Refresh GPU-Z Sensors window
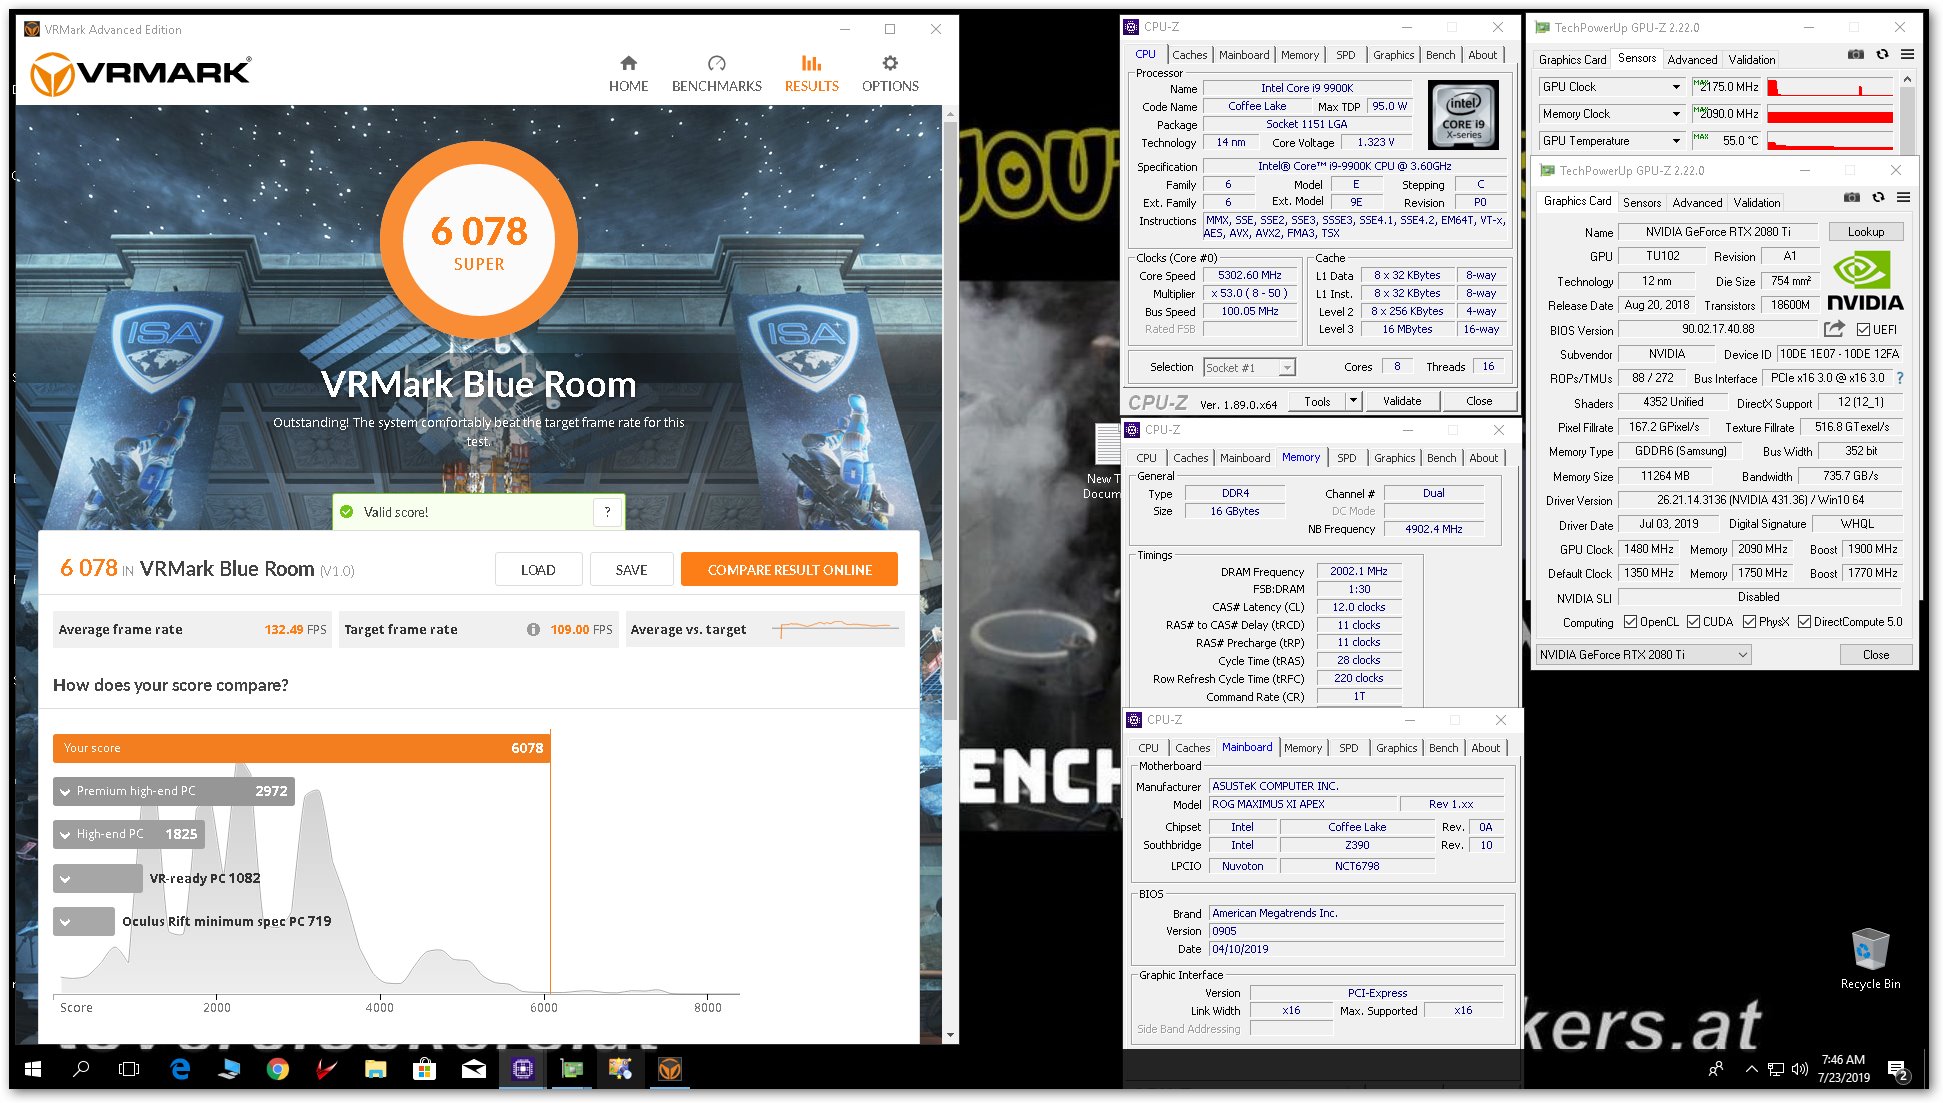 [1882, 54]
